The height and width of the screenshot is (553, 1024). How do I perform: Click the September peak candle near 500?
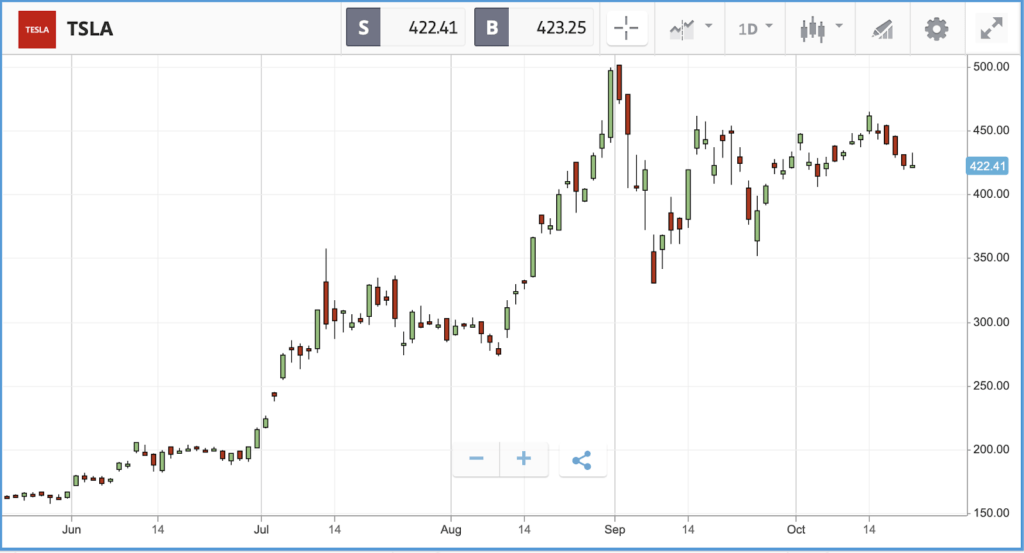click(x=619, y=82)
